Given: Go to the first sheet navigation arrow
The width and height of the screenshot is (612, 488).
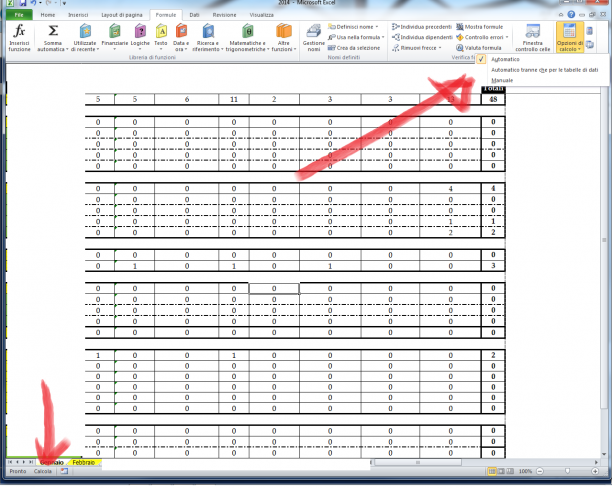Looking at the screenshot, I should pos(10,462).
